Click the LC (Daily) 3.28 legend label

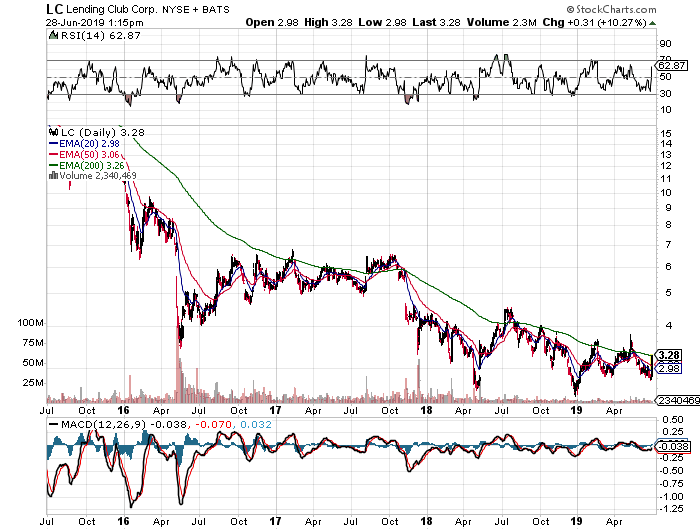[x=103, y=132]
